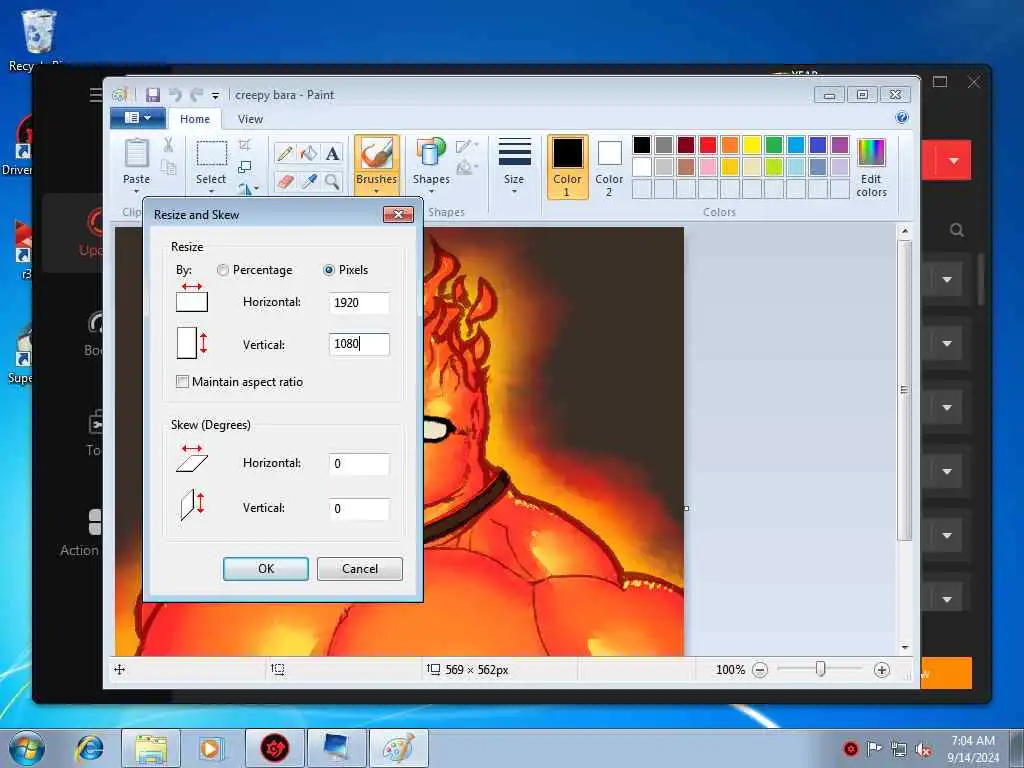Open Paint Help question mark icon
This screenshot has height=768, width=1024.
[x=902, y=118]
